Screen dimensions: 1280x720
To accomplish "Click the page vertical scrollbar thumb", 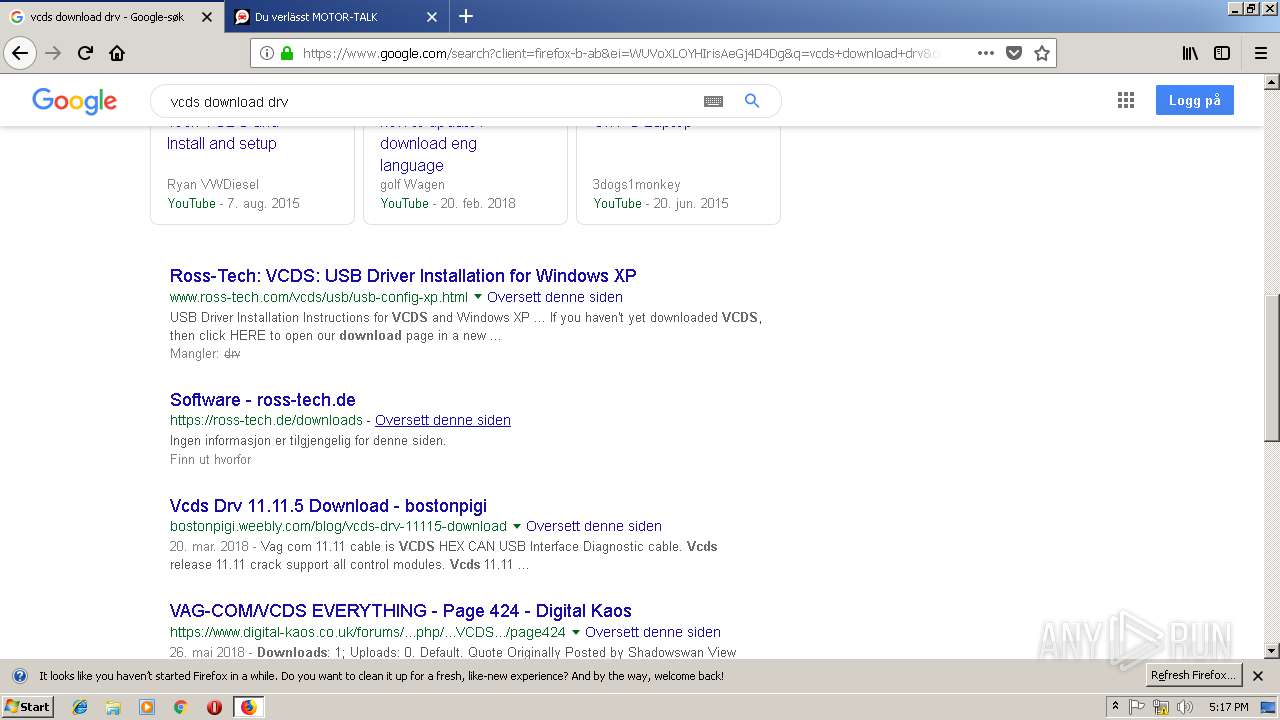I will click(1271, 367).
